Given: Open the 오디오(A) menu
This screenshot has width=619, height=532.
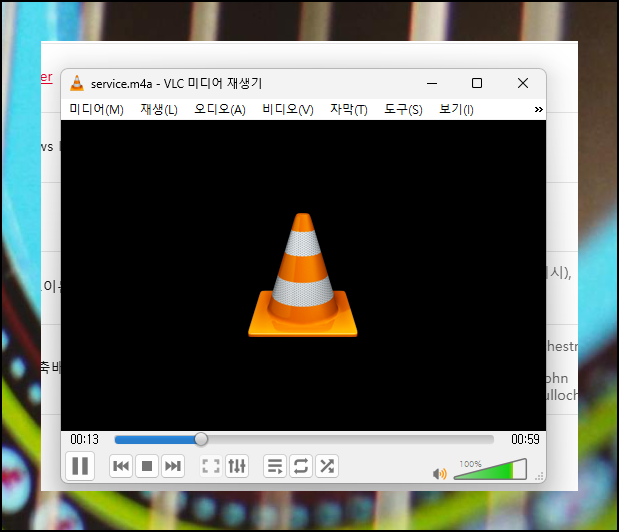Looking at the screenshot, I should click(x=220, y=109).
